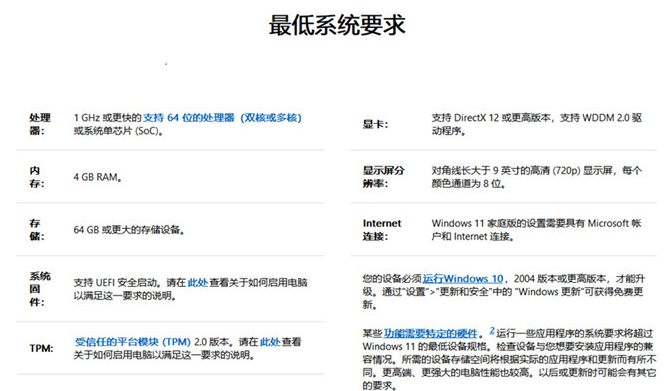664x391 pixels.
Task: Click the 此处 link in the TPM 2.0 row
Action: [270, 341]
